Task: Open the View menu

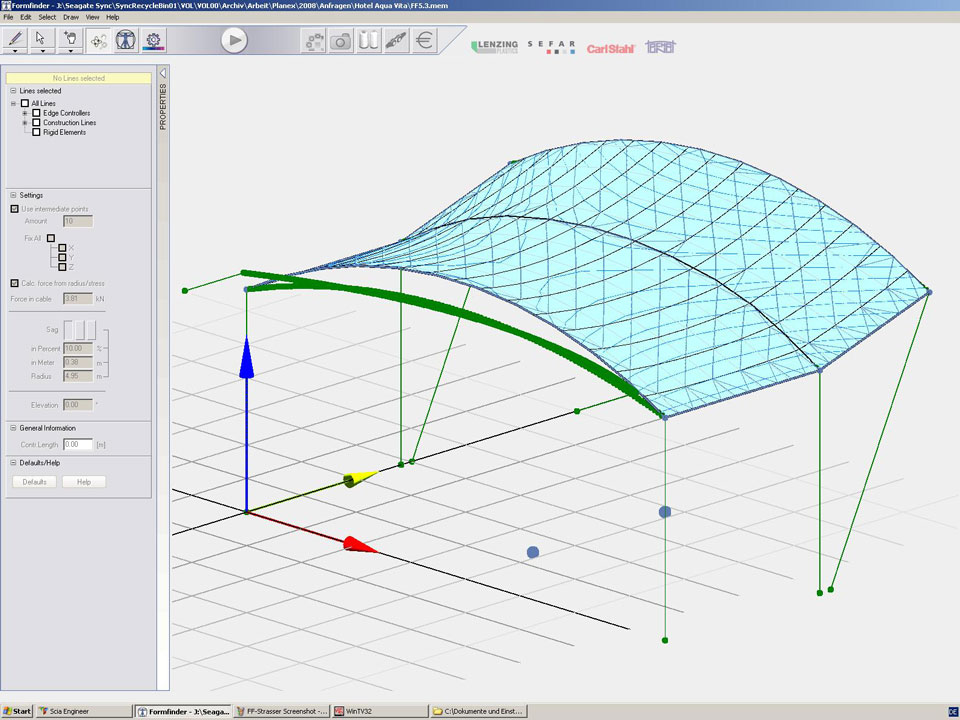Action: click(x=92, y=17)
